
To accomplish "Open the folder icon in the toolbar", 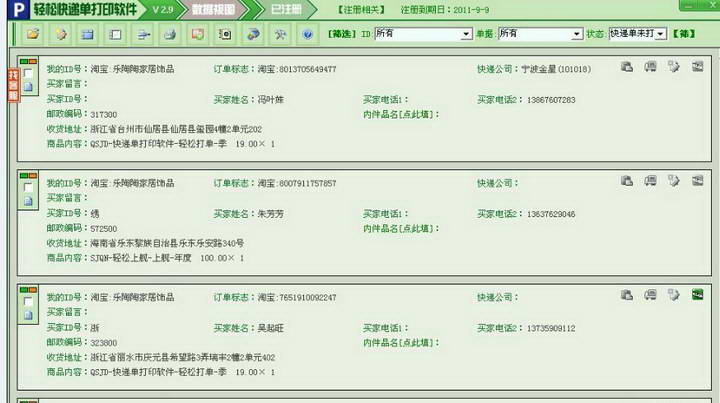I will pos(33,34).
